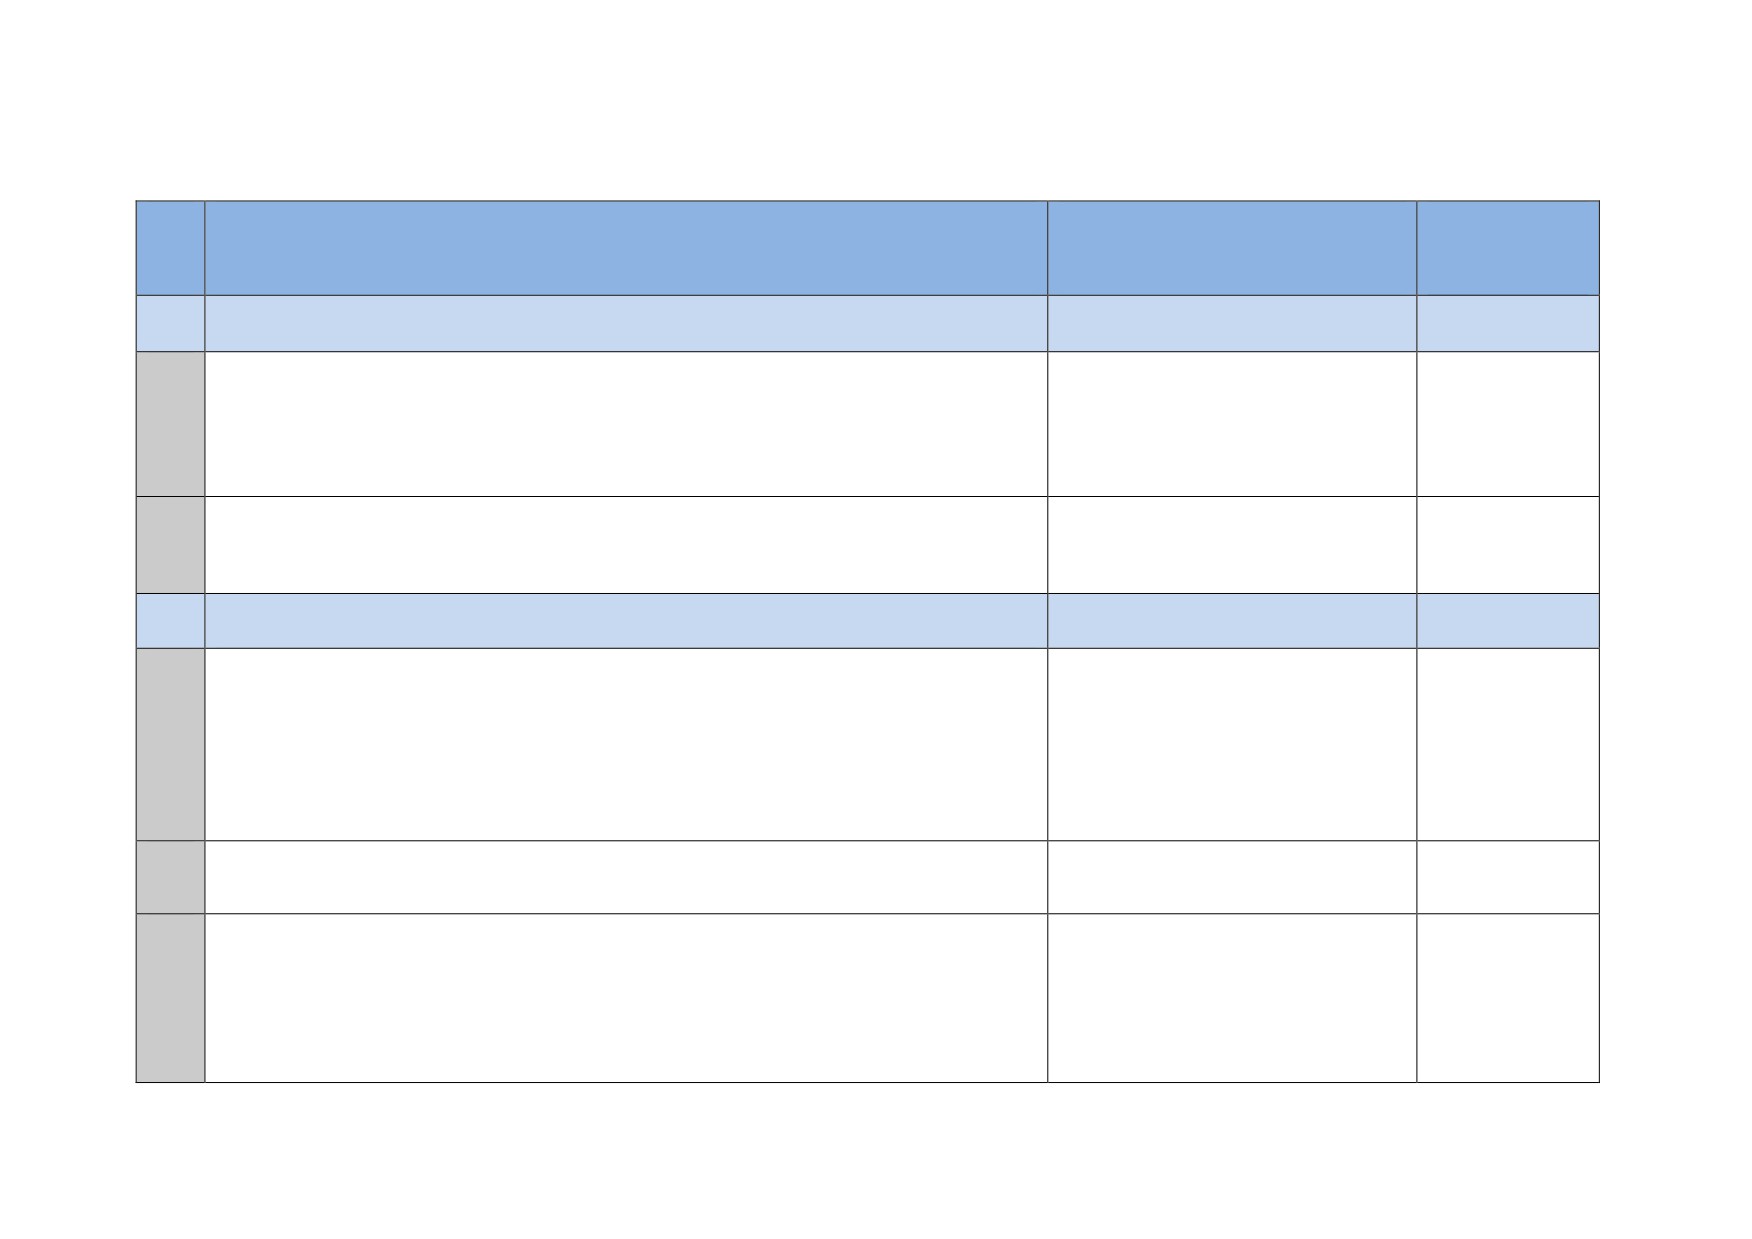Select third-column cell of first white row

pyautogui.click(x=1232, y=424)
